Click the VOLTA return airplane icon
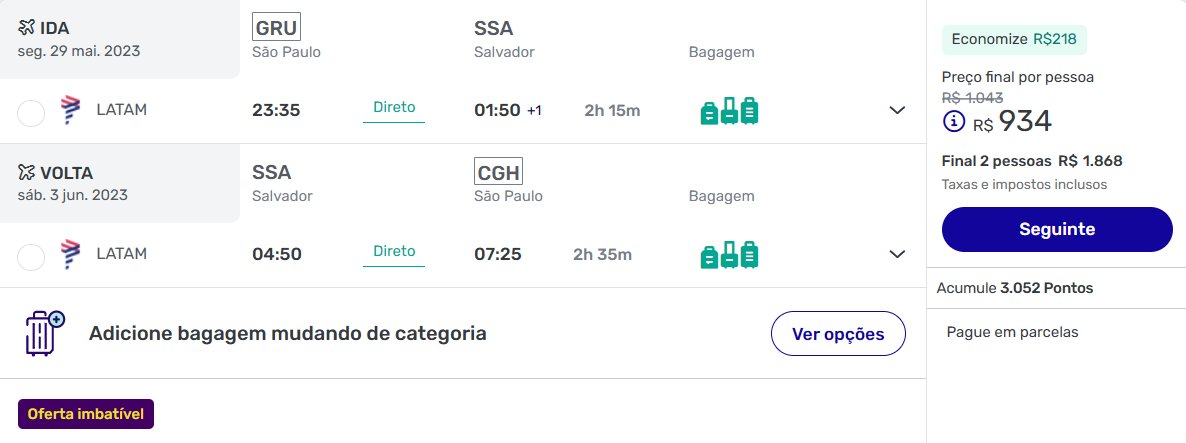This screenshot has width=1186, height=443. tap(26, 172)
